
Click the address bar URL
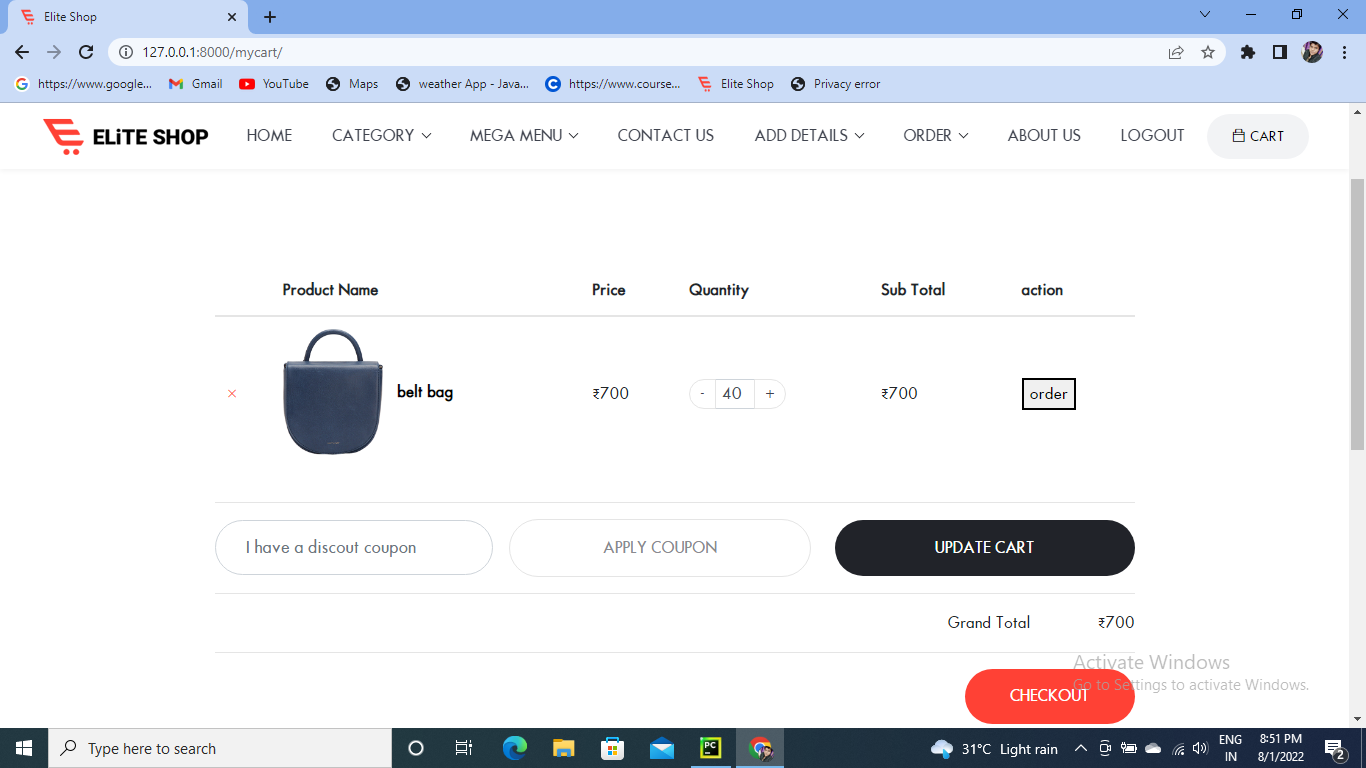[212, 52]
